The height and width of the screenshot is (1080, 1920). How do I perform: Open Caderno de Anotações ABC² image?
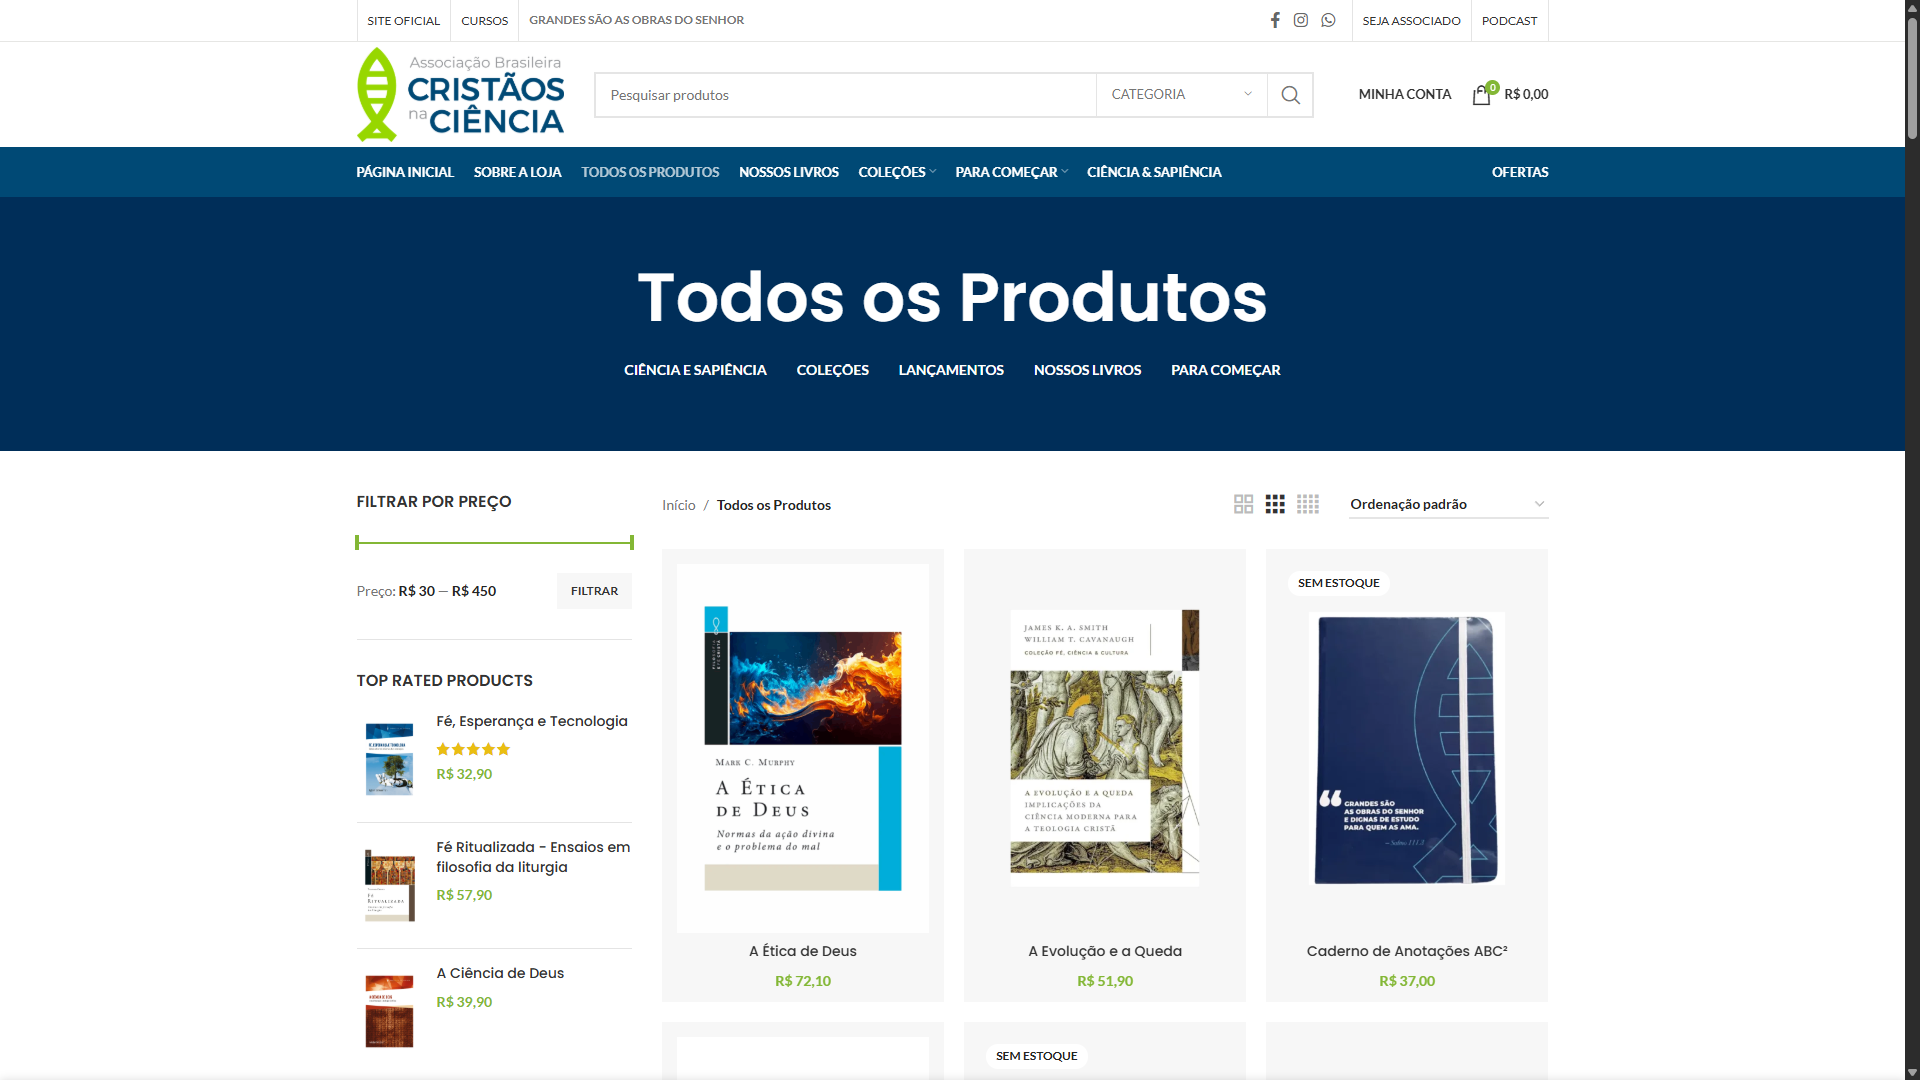(x=1407, y=748)
